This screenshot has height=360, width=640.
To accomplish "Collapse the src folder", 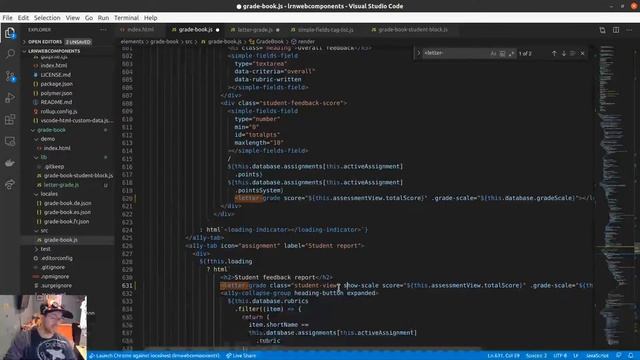I will tap(44, 231).
